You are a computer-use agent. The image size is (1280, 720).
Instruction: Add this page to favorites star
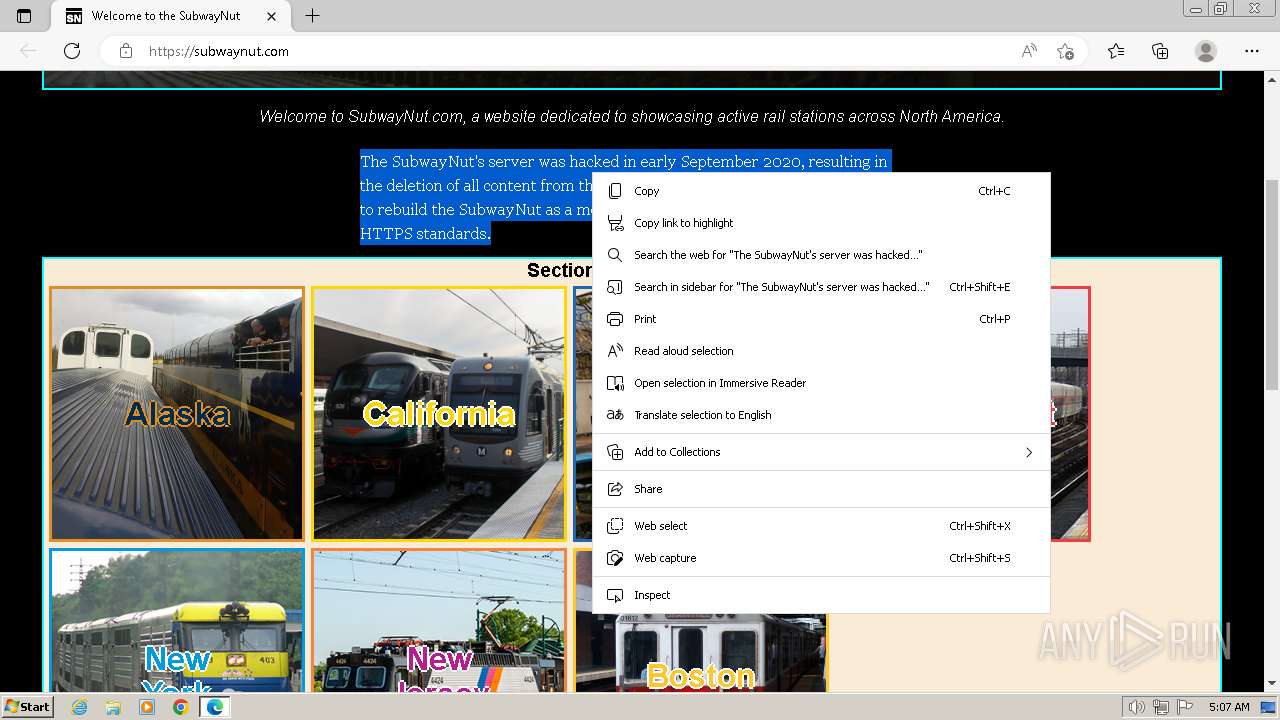coord(1065,51)
